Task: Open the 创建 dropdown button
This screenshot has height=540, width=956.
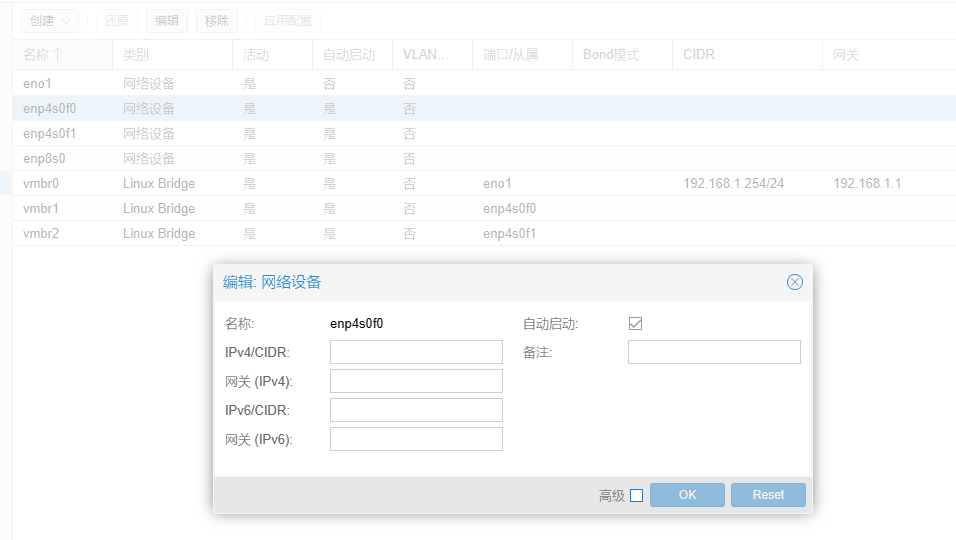Action: (50, 21)
